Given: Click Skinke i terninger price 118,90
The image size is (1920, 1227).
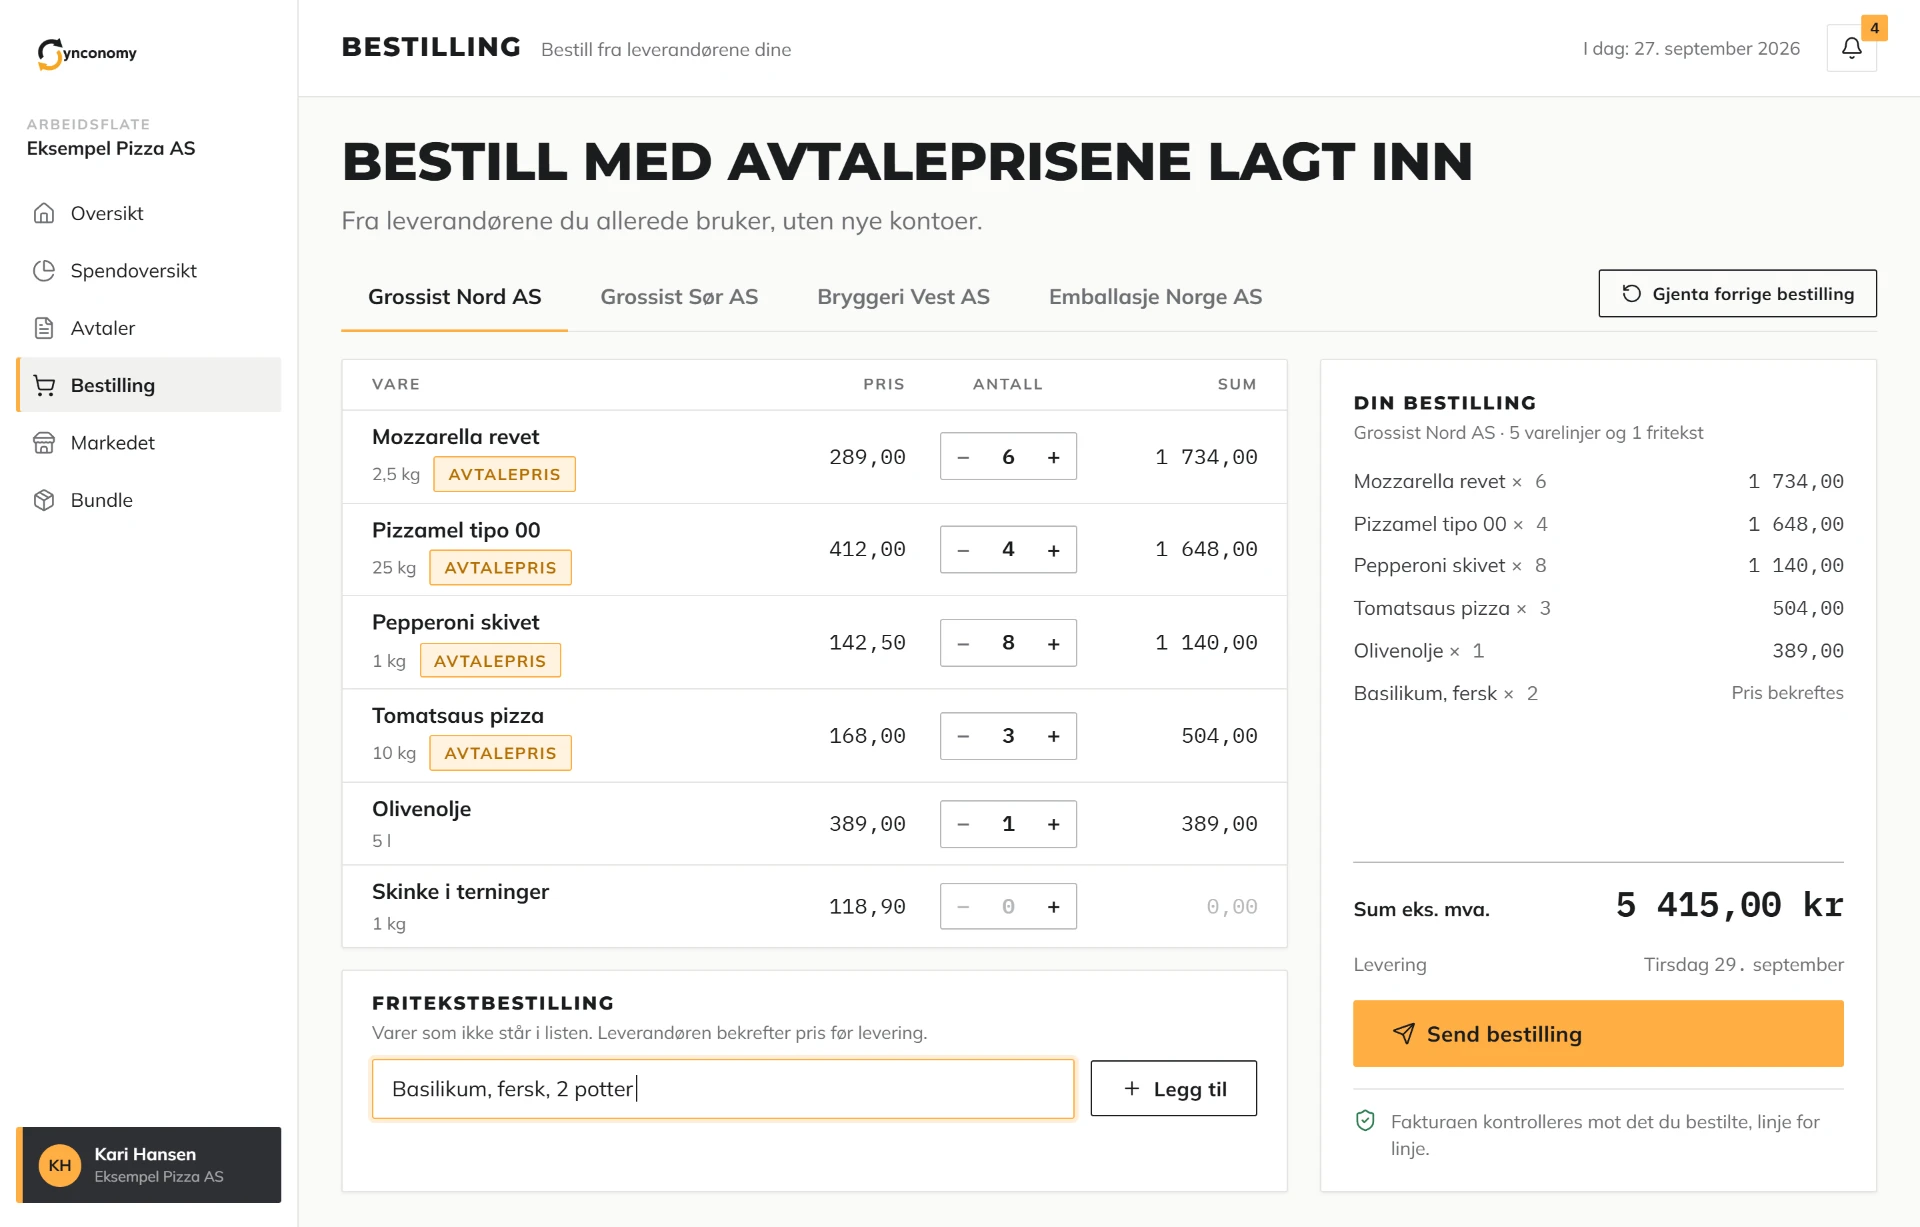Looking at the screenshot, I should tap(867, 906).
